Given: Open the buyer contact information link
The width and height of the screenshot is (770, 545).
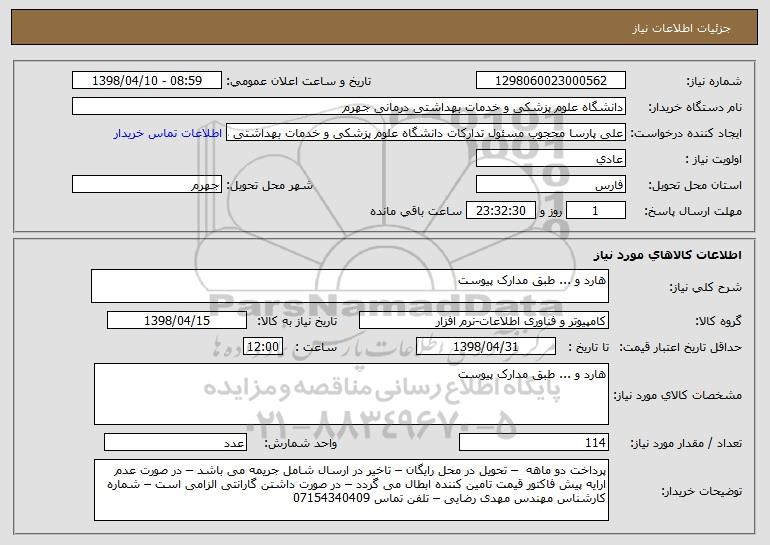Looking at the screenshot, I should 168,134.
